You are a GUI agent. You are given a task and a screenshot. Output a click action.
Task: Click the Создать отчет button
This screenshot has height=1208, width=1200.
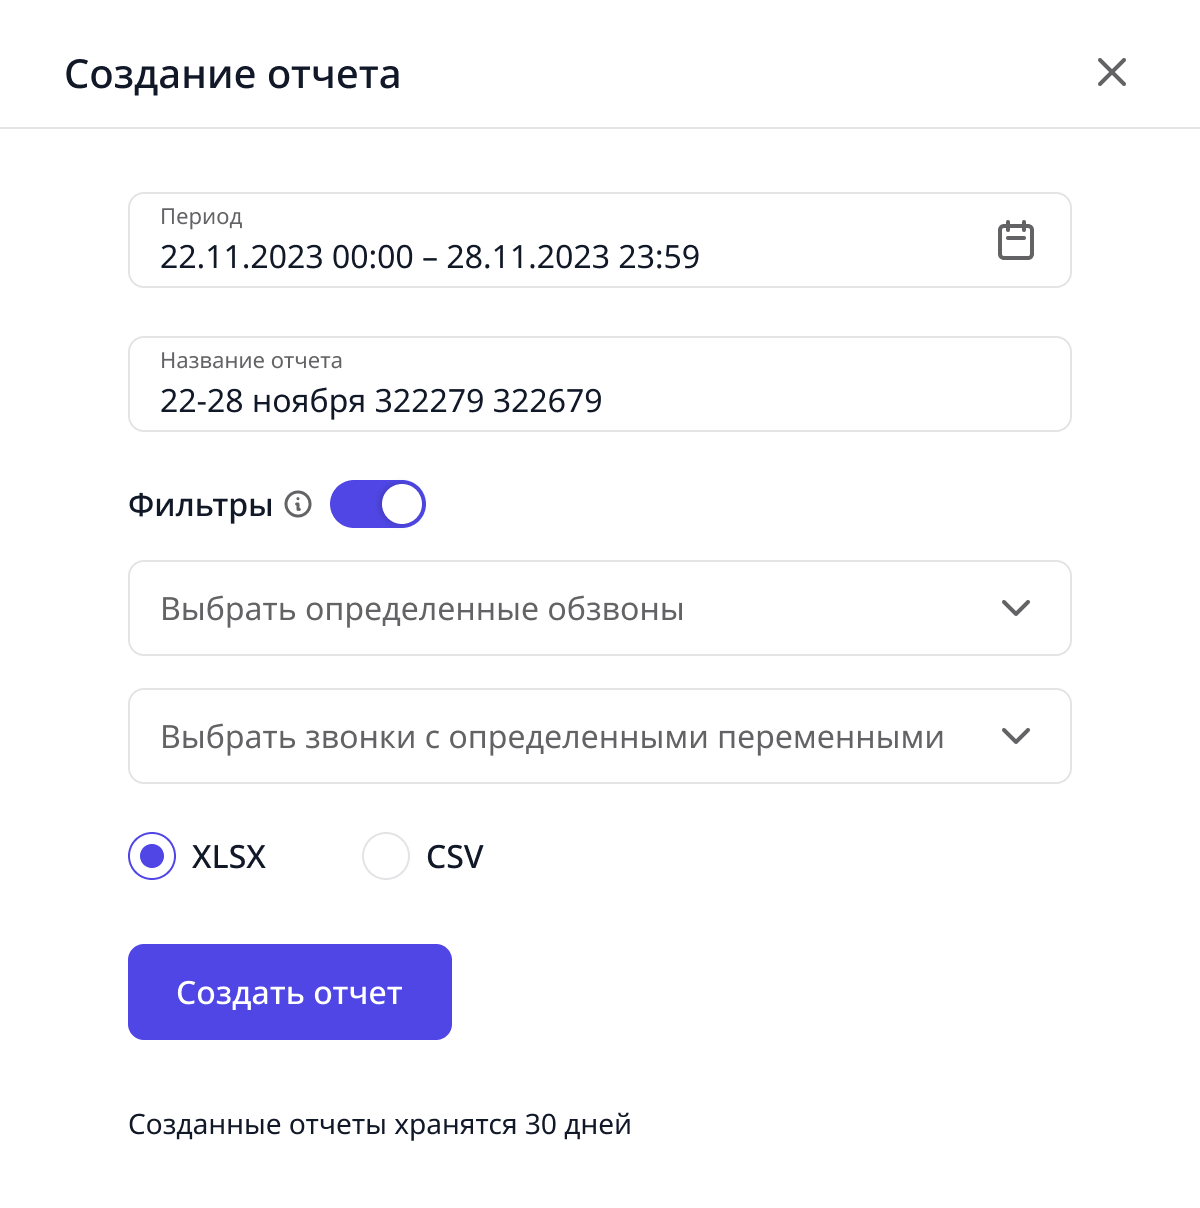point(290,992)
